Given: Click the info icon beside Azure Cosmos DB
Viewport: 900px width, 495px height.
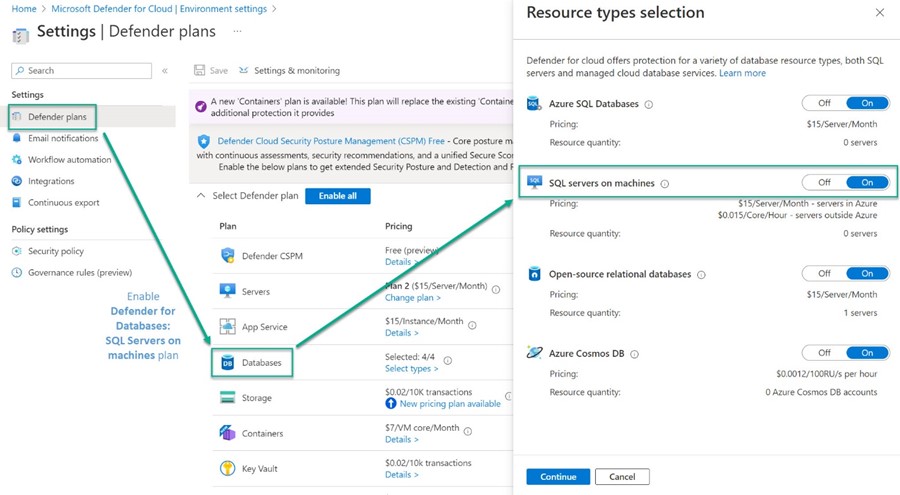Looking at the screenshot, I should click(x=635, y=354).
